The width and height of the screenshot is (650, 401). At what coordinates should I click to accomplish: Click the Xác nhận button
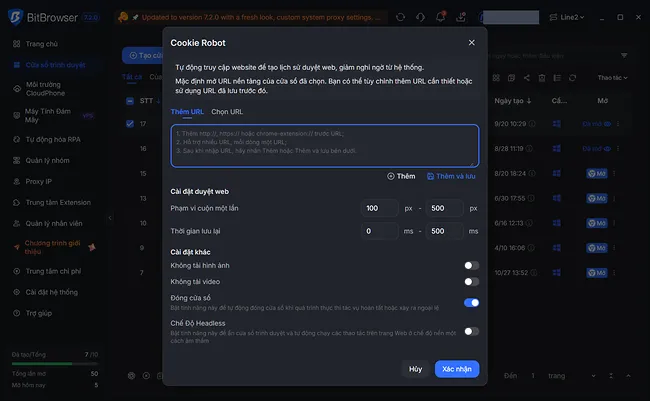(x=457, y=369)
